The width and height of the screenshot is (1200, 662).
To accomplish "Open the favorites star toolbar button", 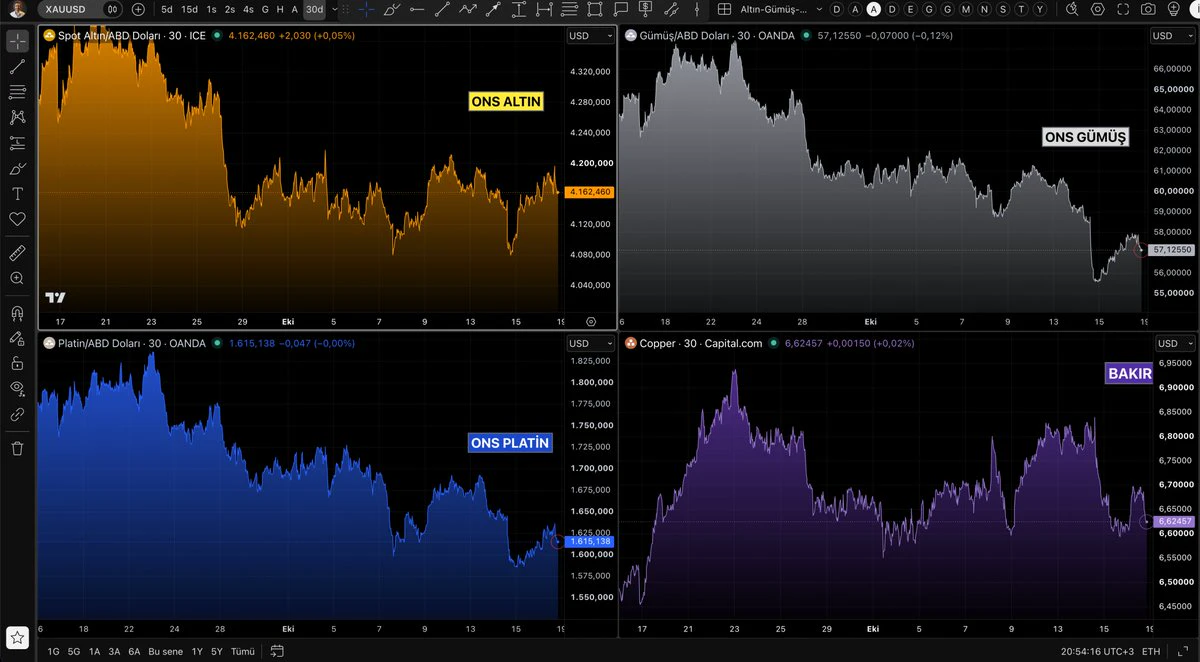I will point(17,637).
